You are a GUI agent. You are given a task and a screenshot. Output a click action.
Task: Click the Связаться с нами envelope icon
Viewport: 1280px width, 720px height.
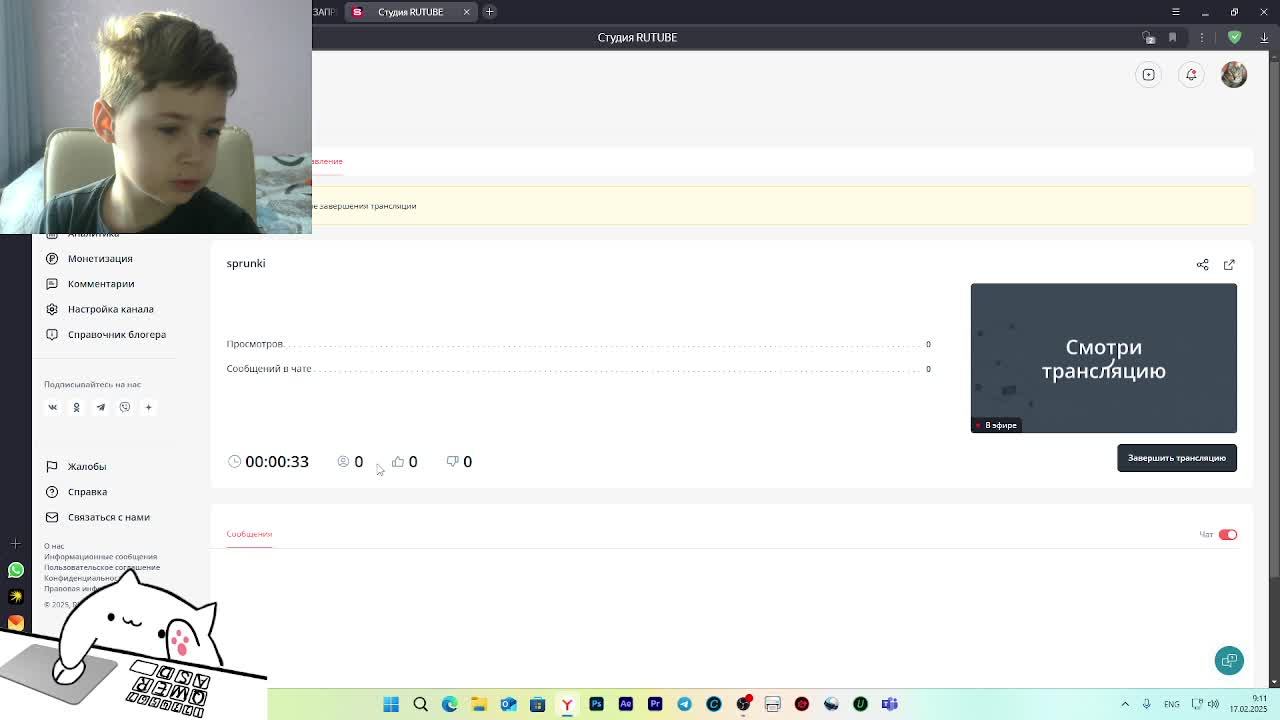tap(52, 517)
